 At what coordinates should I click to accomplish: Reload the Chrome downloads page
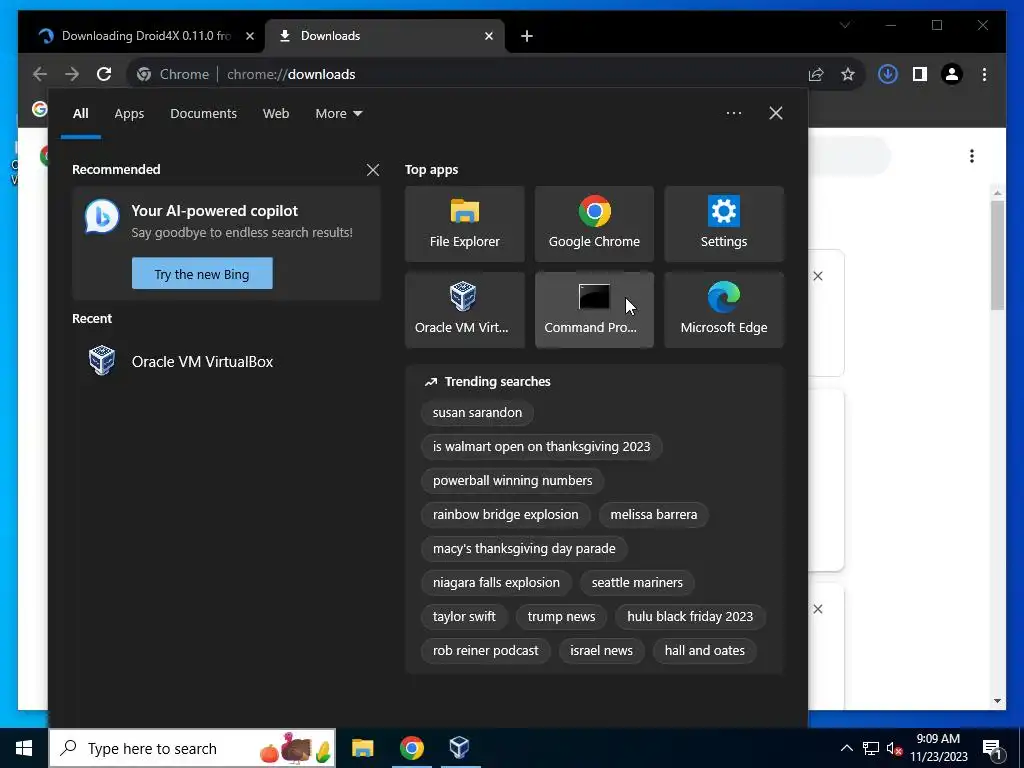pos(104,74)
